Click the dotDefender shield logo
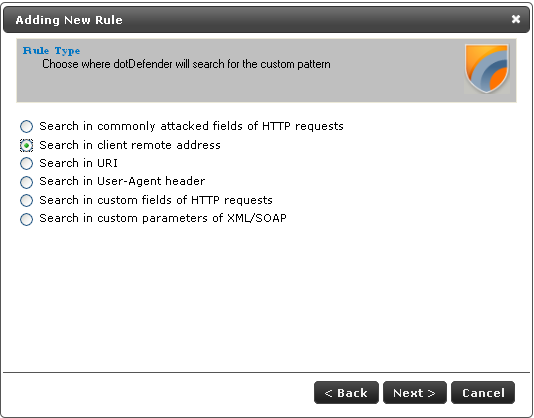The image size is (534, 418). pos(487,69)
